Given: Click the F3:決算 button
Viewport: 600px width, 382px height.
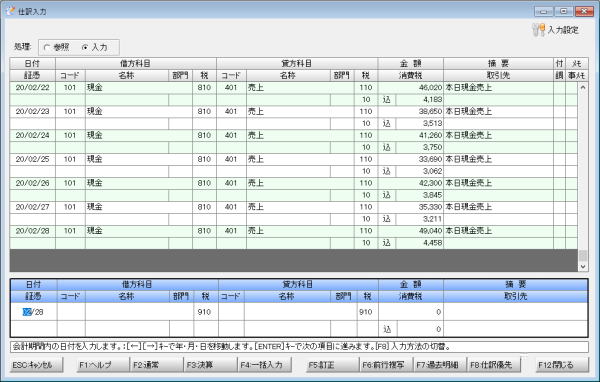Looking at the screenshot, I should point(211,365).
